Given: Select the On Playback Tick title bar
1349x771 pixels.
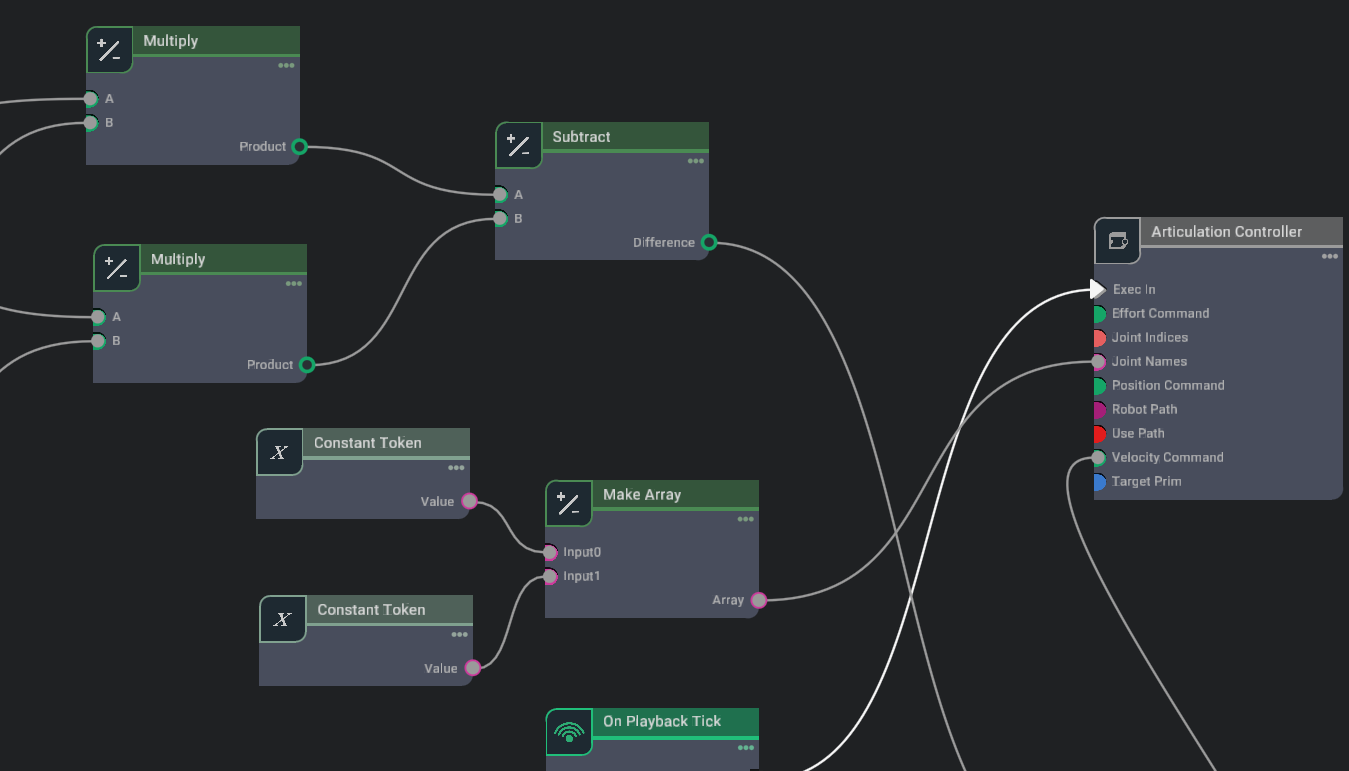Looking at the screenshot, I should coord(675,722).
